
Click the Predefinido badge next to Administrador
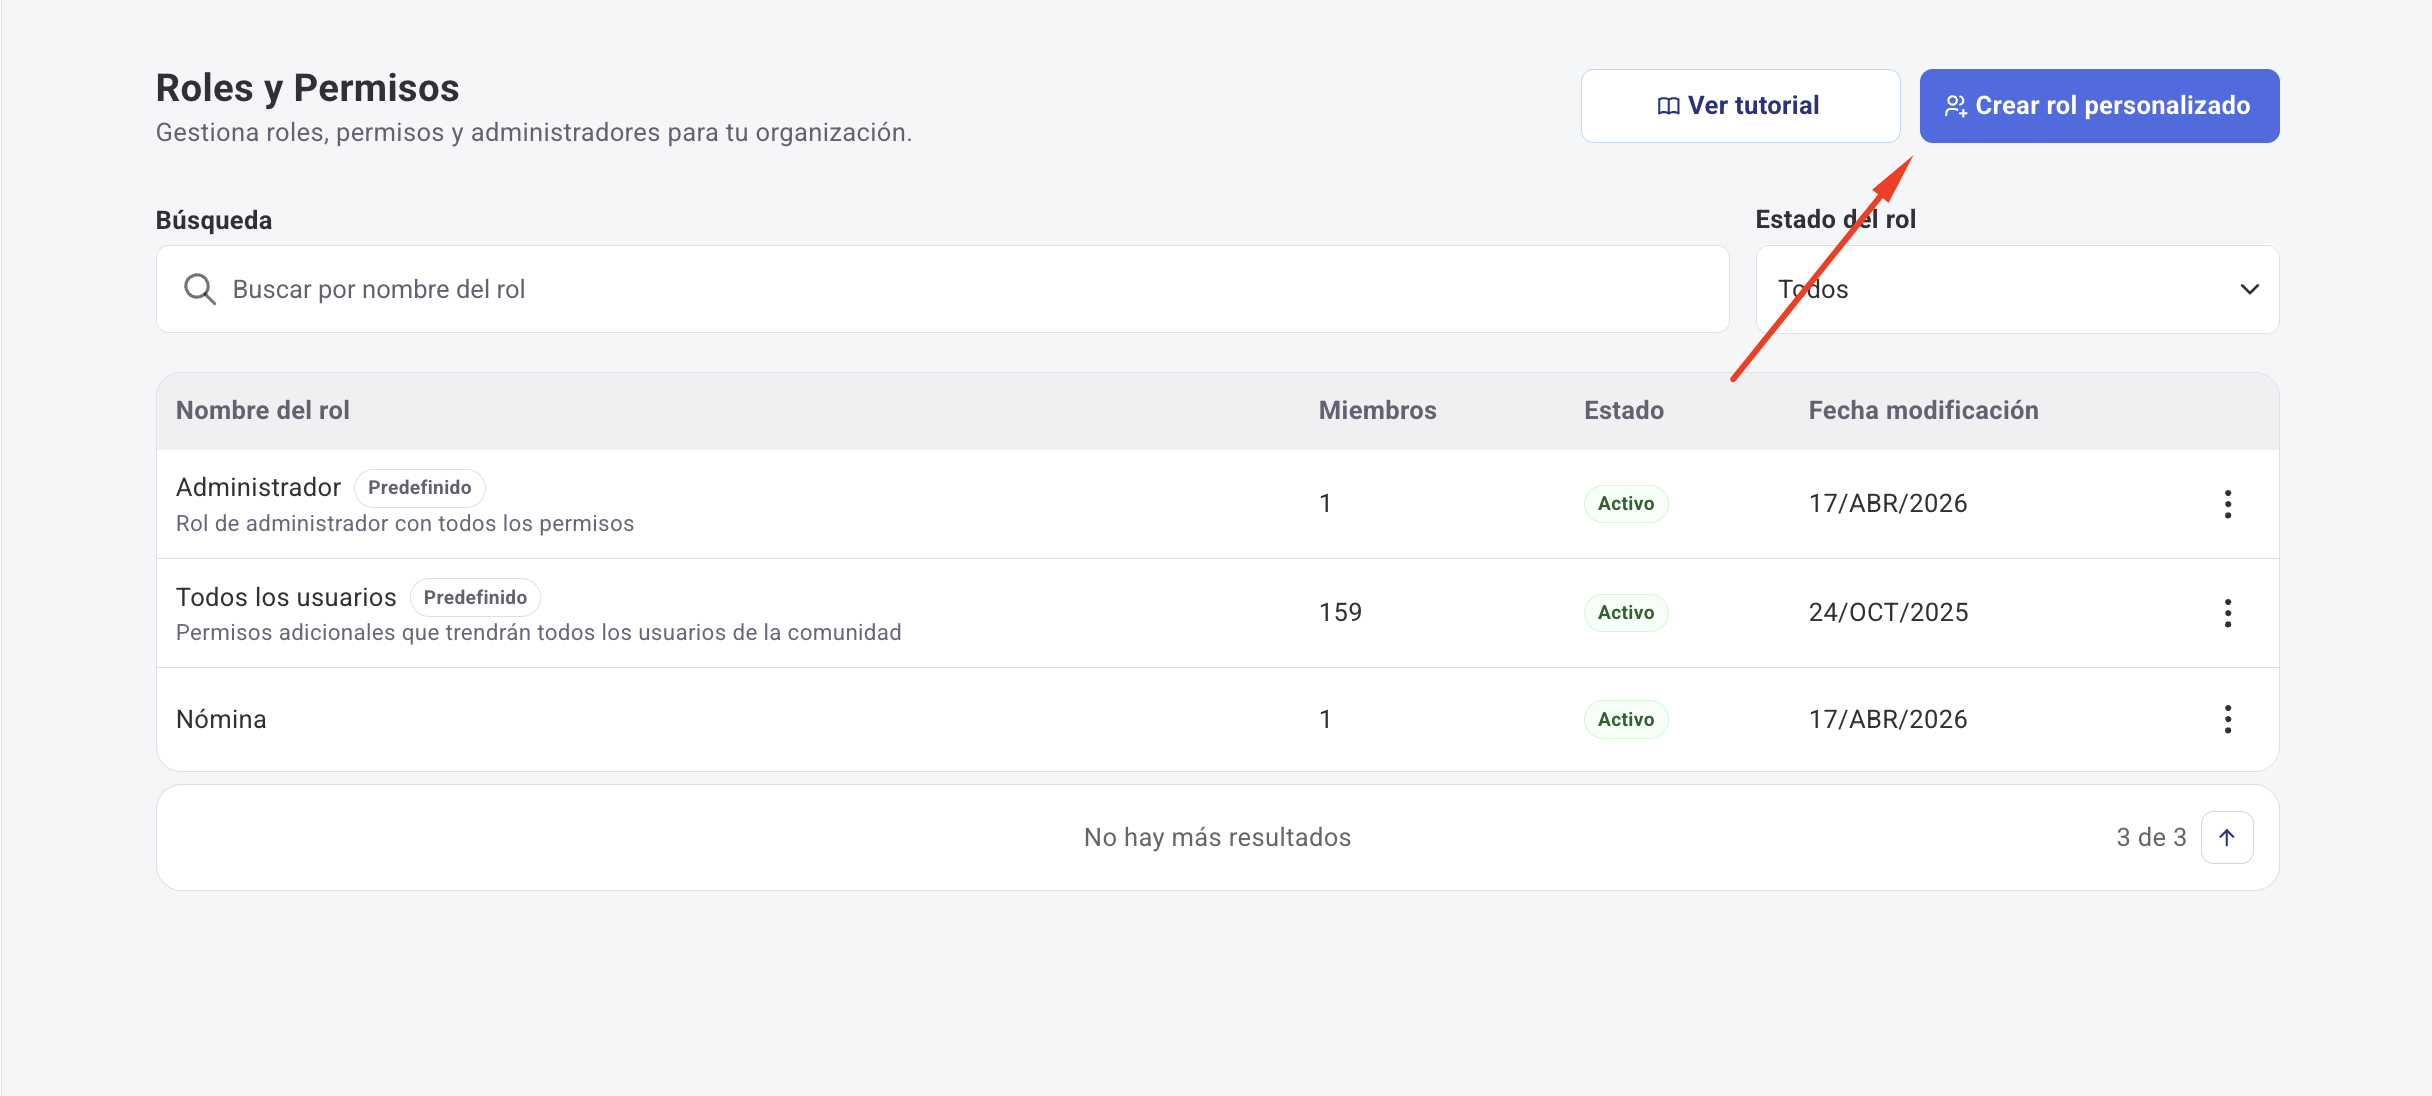(x=419, y=488)
